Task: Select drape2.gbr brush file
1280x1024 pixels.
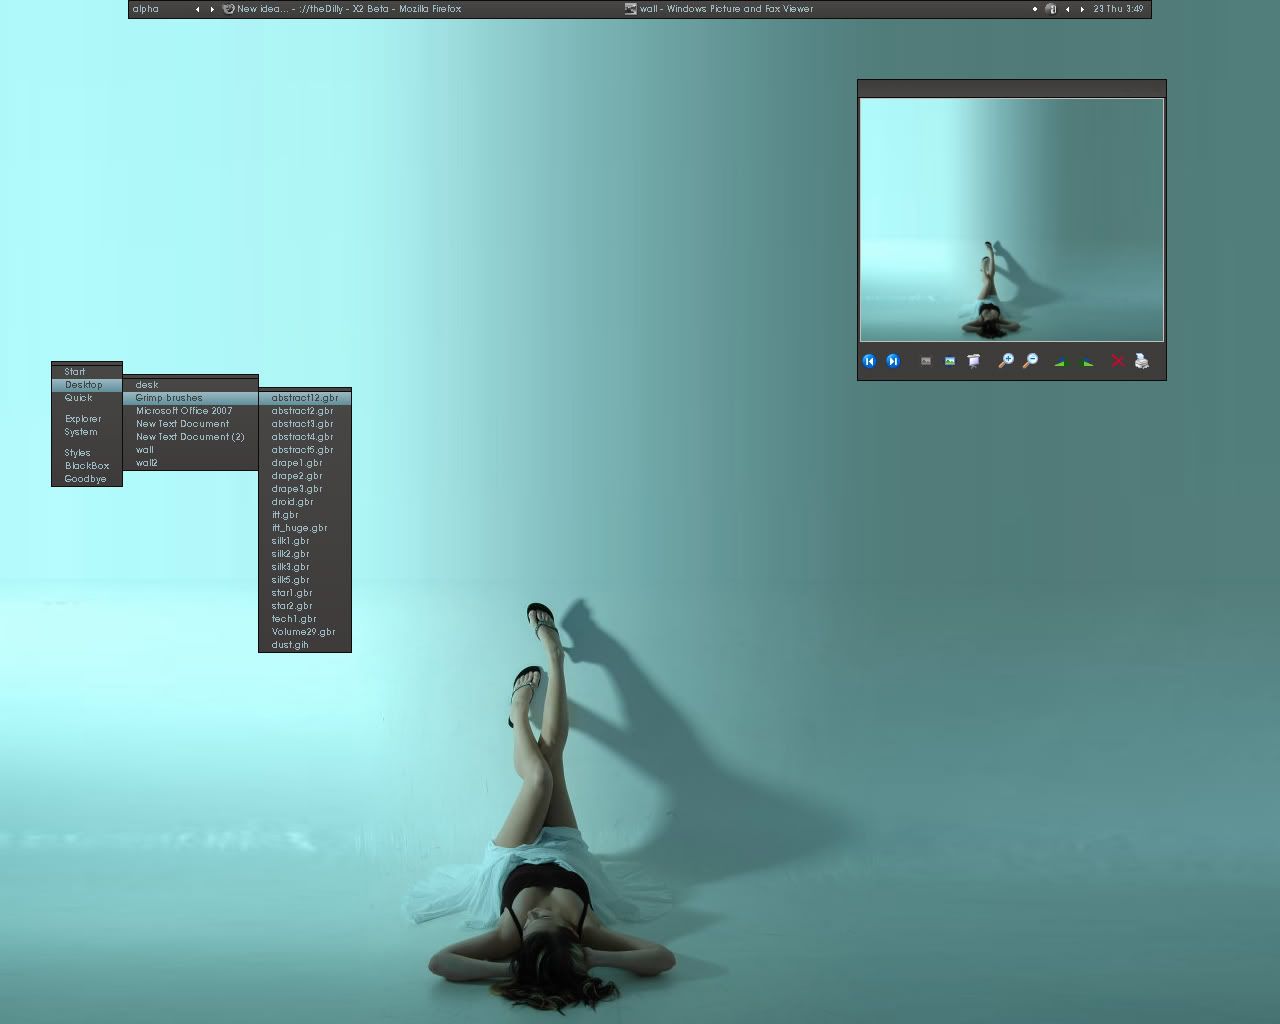Action: coord(305,476)
